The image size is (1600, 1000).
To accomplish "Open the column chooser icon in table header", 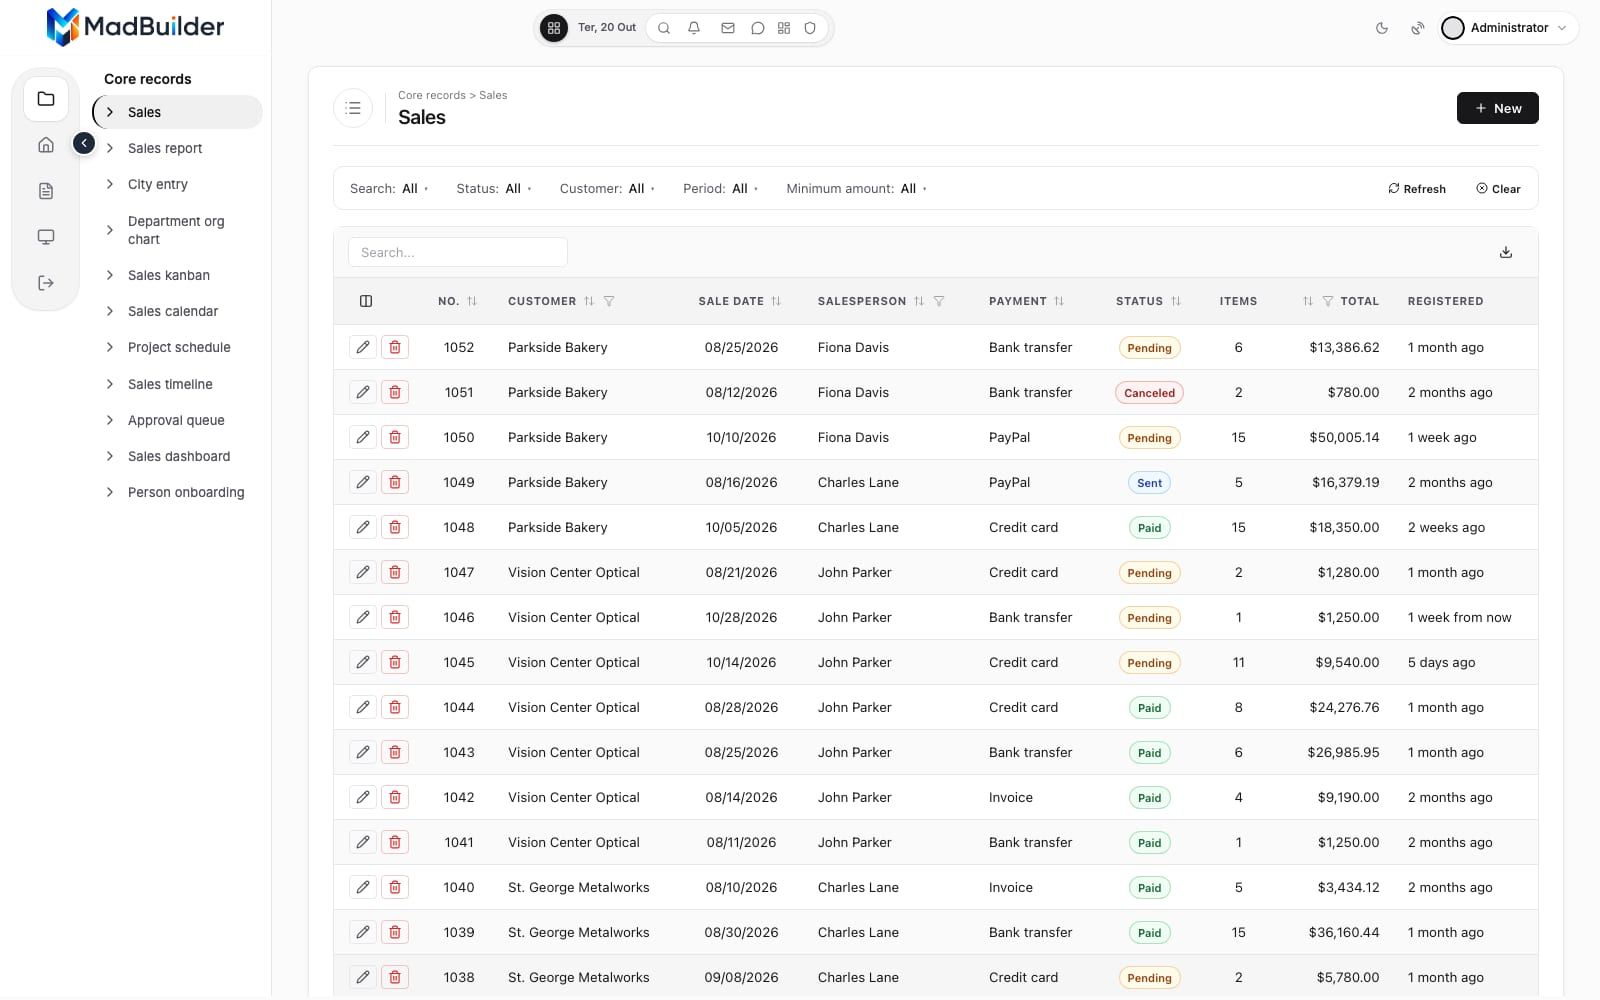I will pos(366,301).
